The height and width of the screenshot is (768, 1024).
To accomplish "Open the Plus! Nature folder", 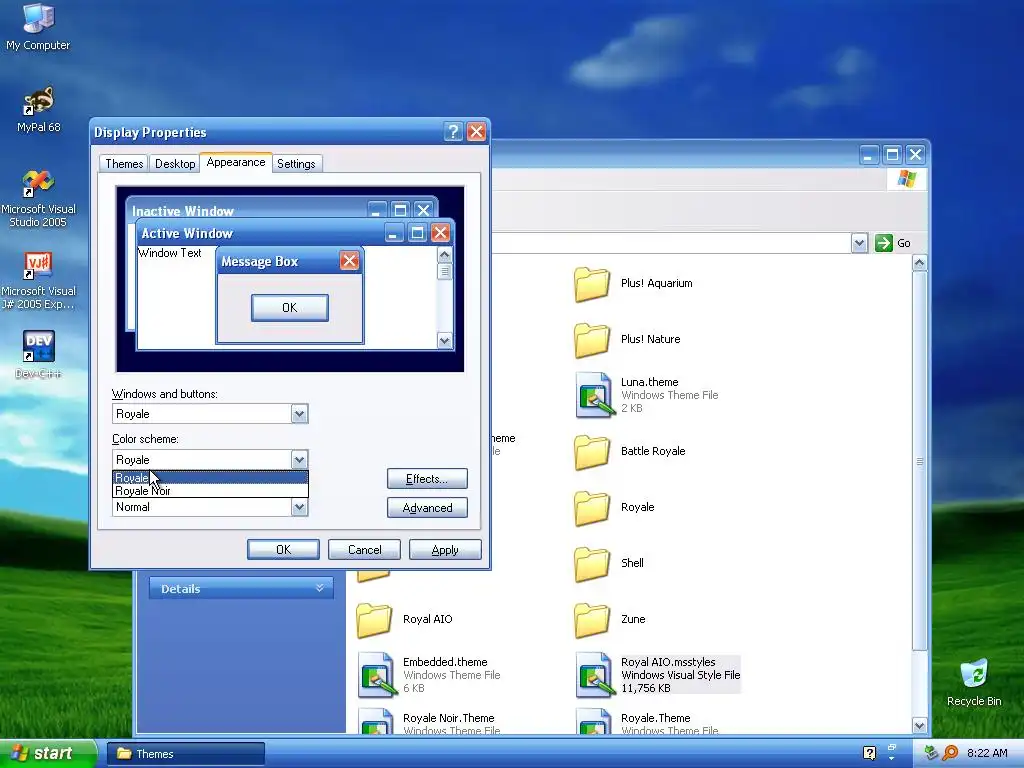I will [592, 340].
